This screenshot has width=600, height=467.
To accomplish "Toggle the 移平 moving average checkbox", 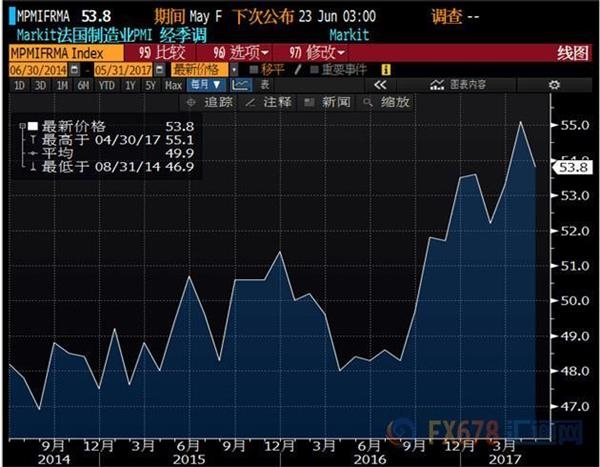I will point(254,70).
